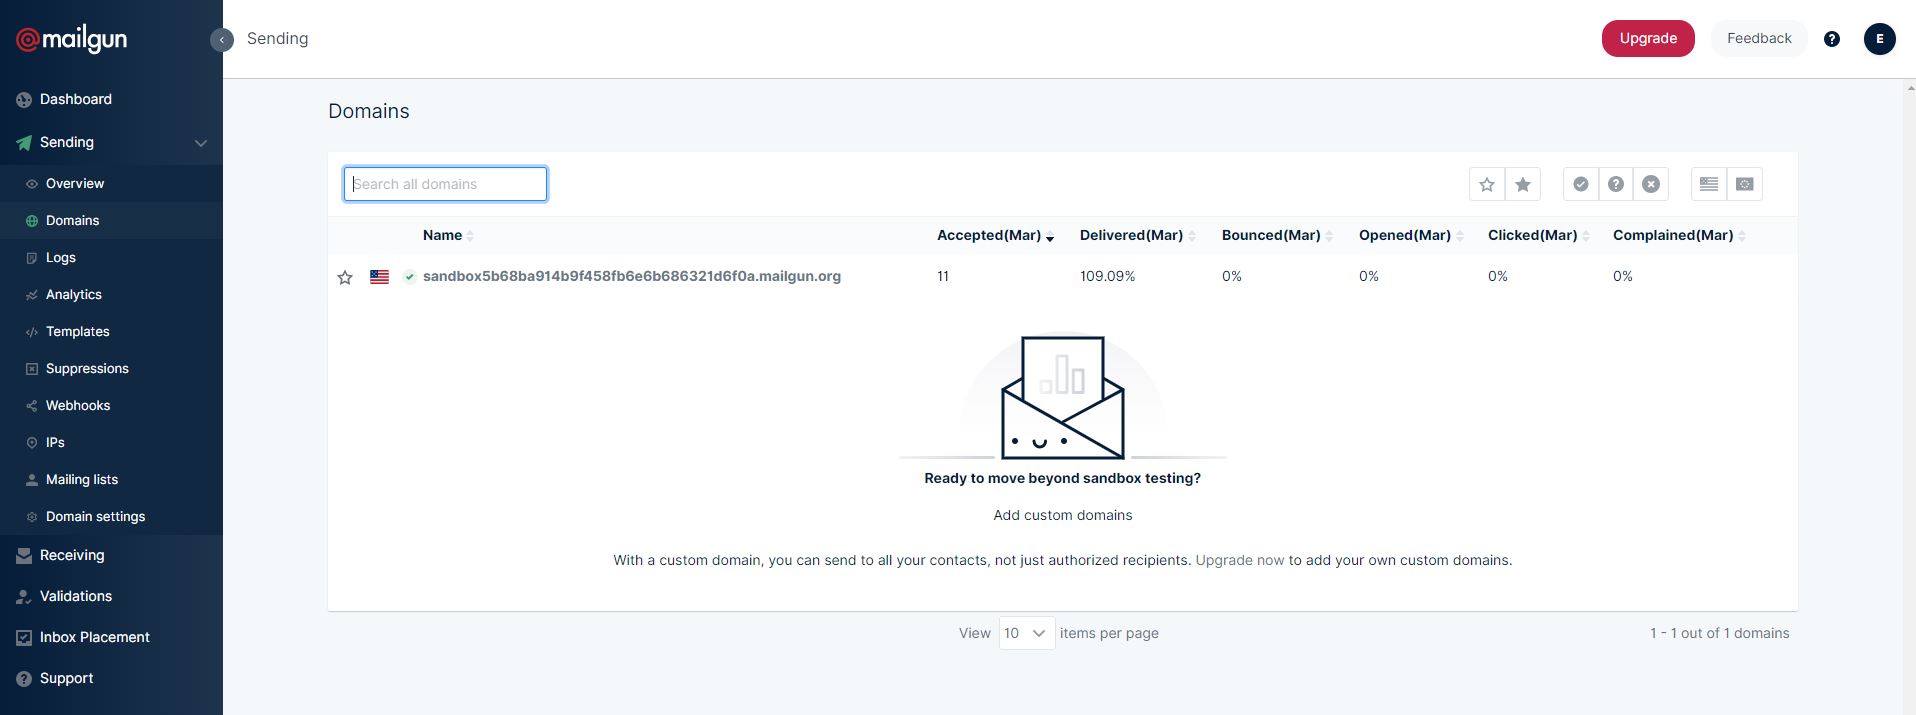Sort by Clicked(Mar) column
1916x715 pixels.
1539,235
